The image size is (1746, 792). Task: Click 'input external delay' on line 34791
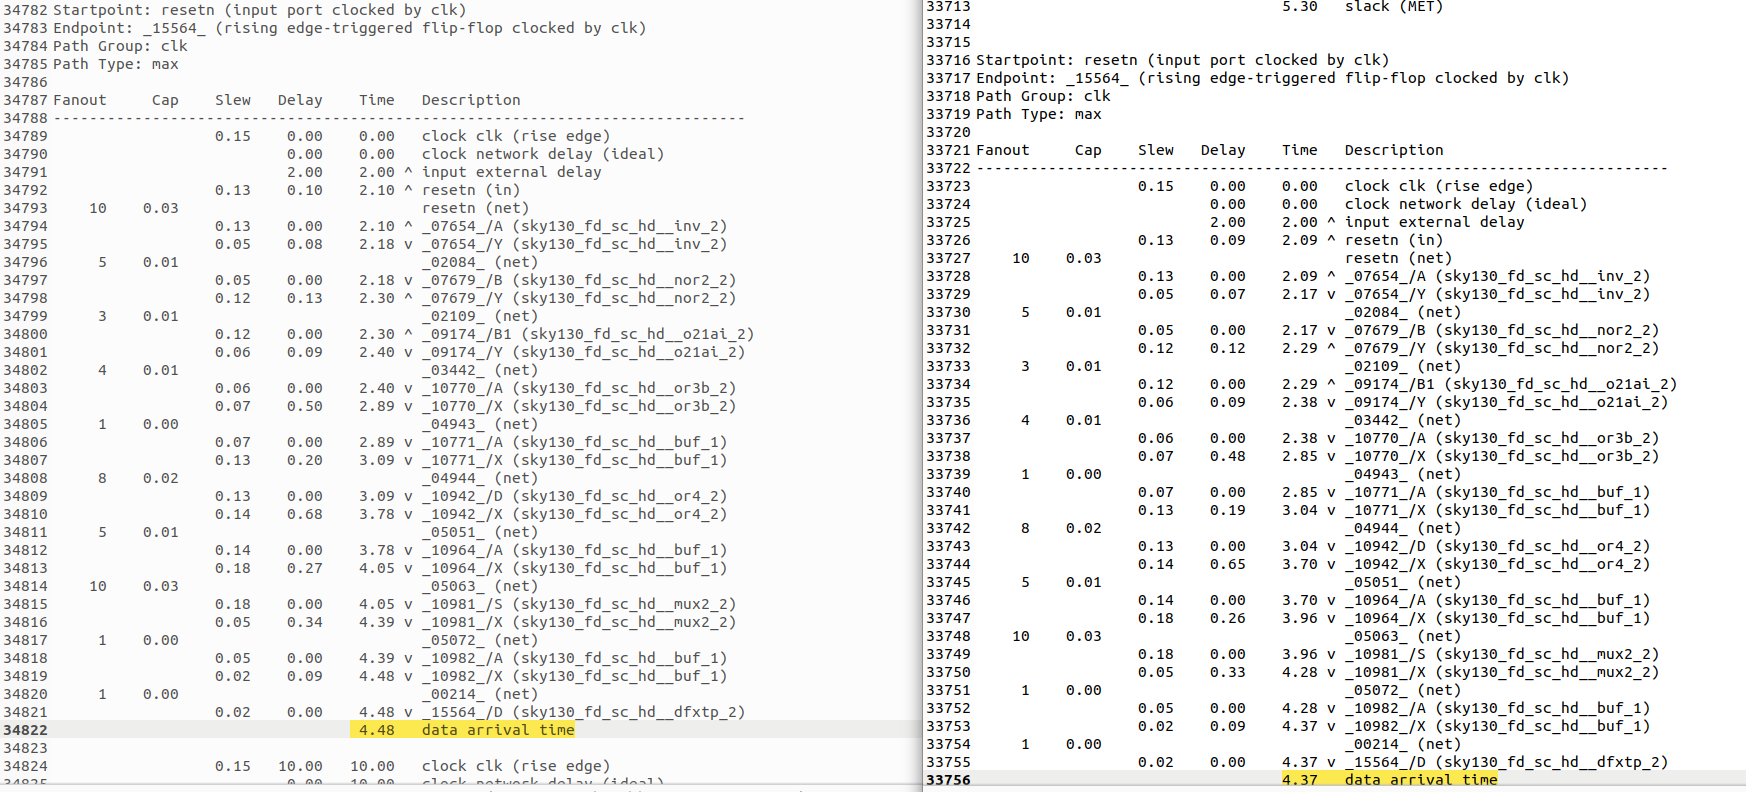click(x=511, y=172)
